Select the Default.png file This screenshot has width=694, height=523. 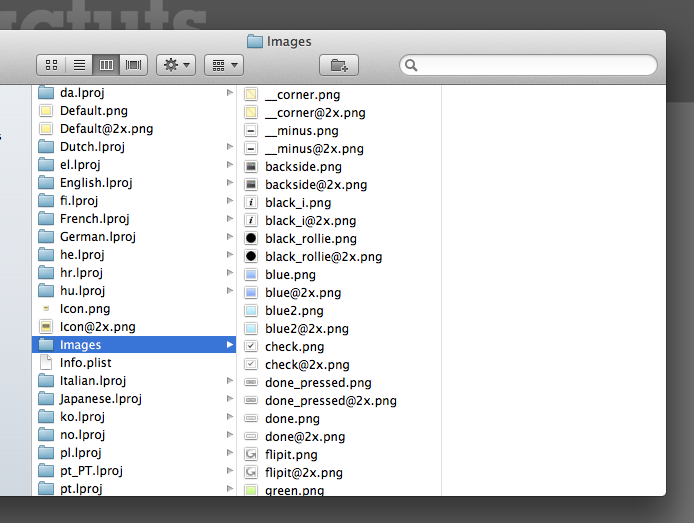[134, 111]
